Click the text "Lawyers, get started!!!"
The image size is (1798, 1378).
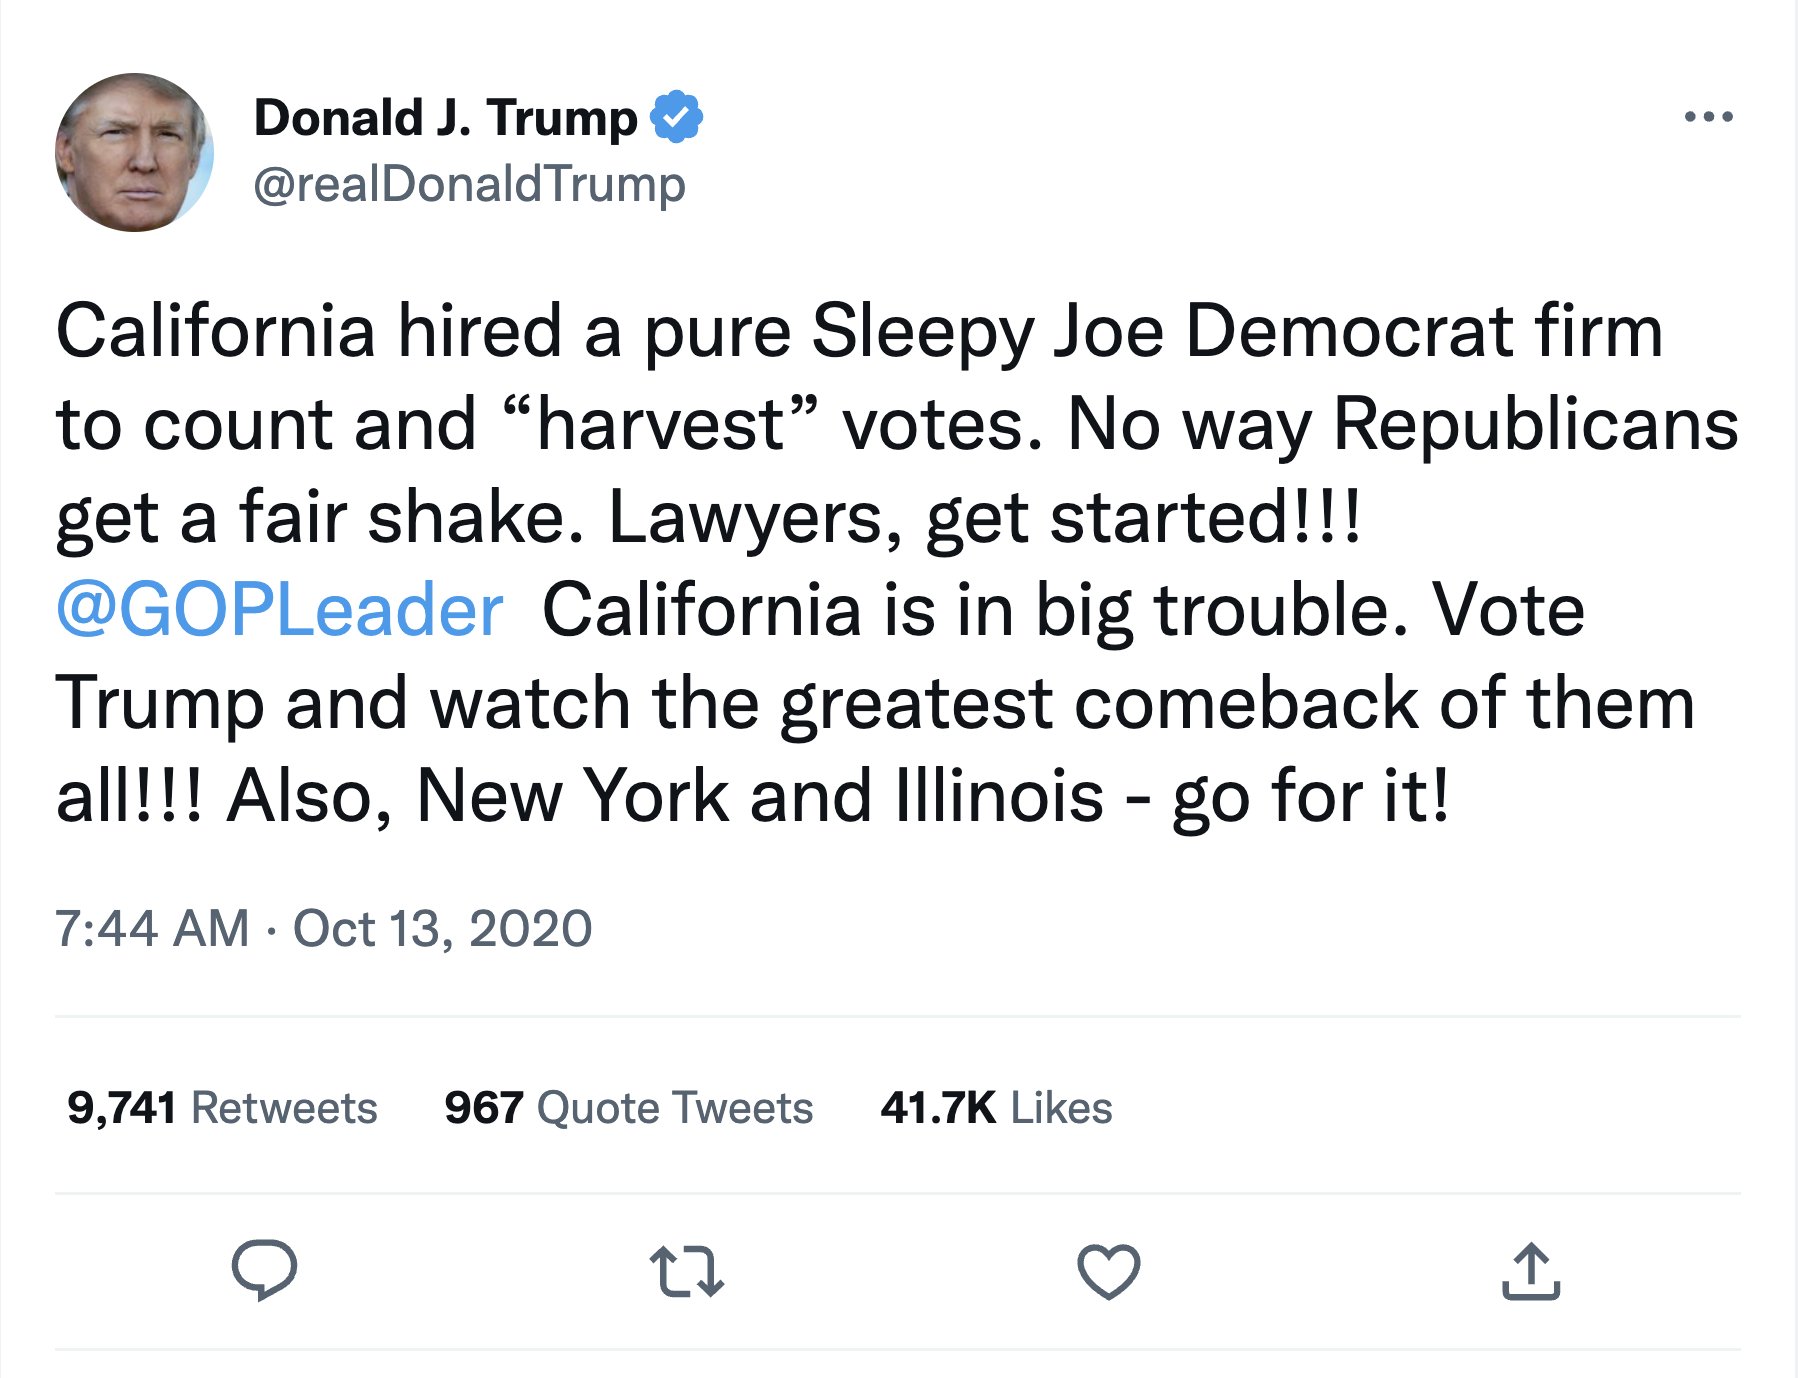984,518
